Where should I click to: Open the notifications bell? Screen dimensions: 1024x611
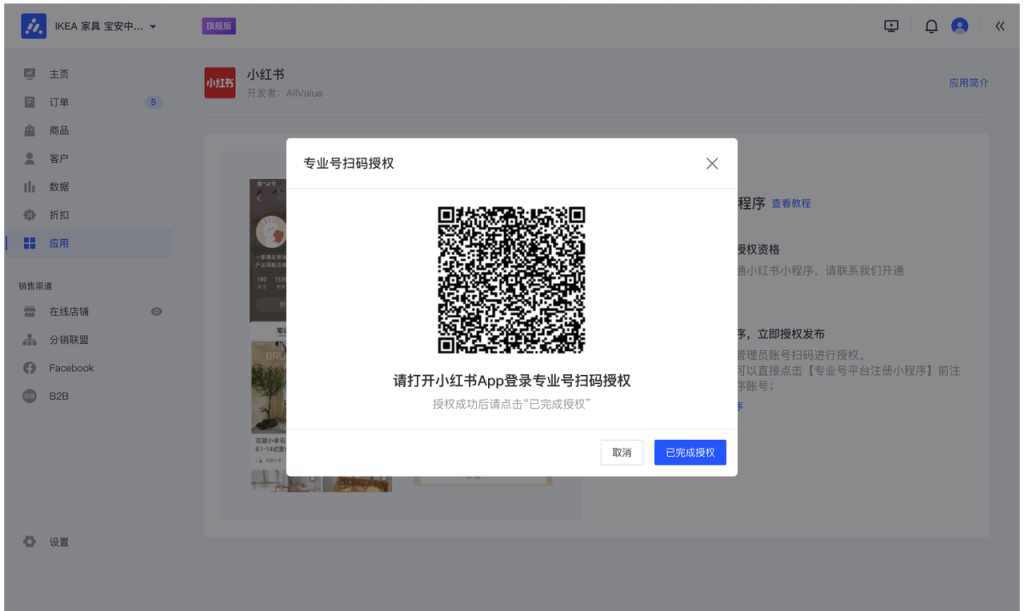click(931, 26)
